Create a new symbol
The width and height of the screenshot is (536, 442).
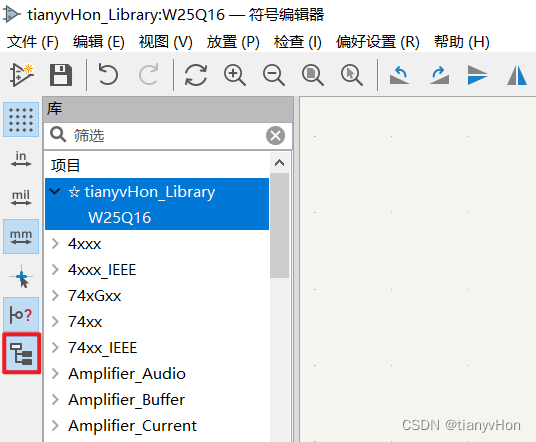click(21, 75)
